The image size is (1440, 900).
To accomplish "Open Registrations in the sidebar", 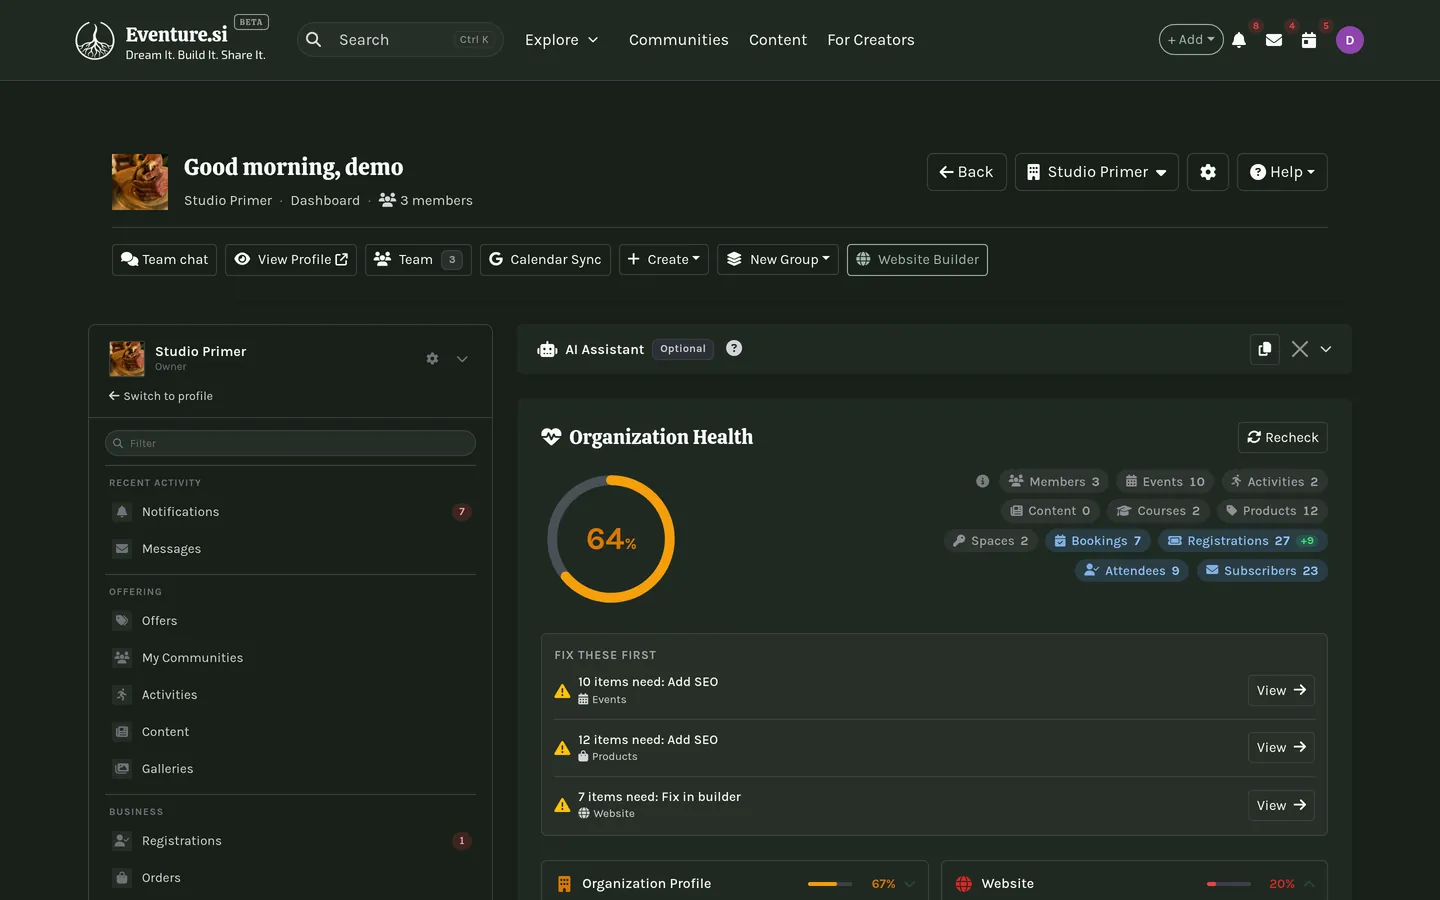I will (290, 841).
